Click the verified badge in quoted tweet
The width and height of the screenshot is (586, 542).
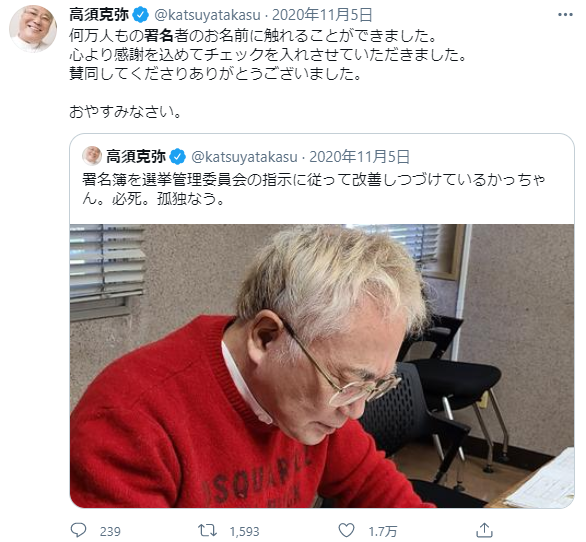[178, 157]
